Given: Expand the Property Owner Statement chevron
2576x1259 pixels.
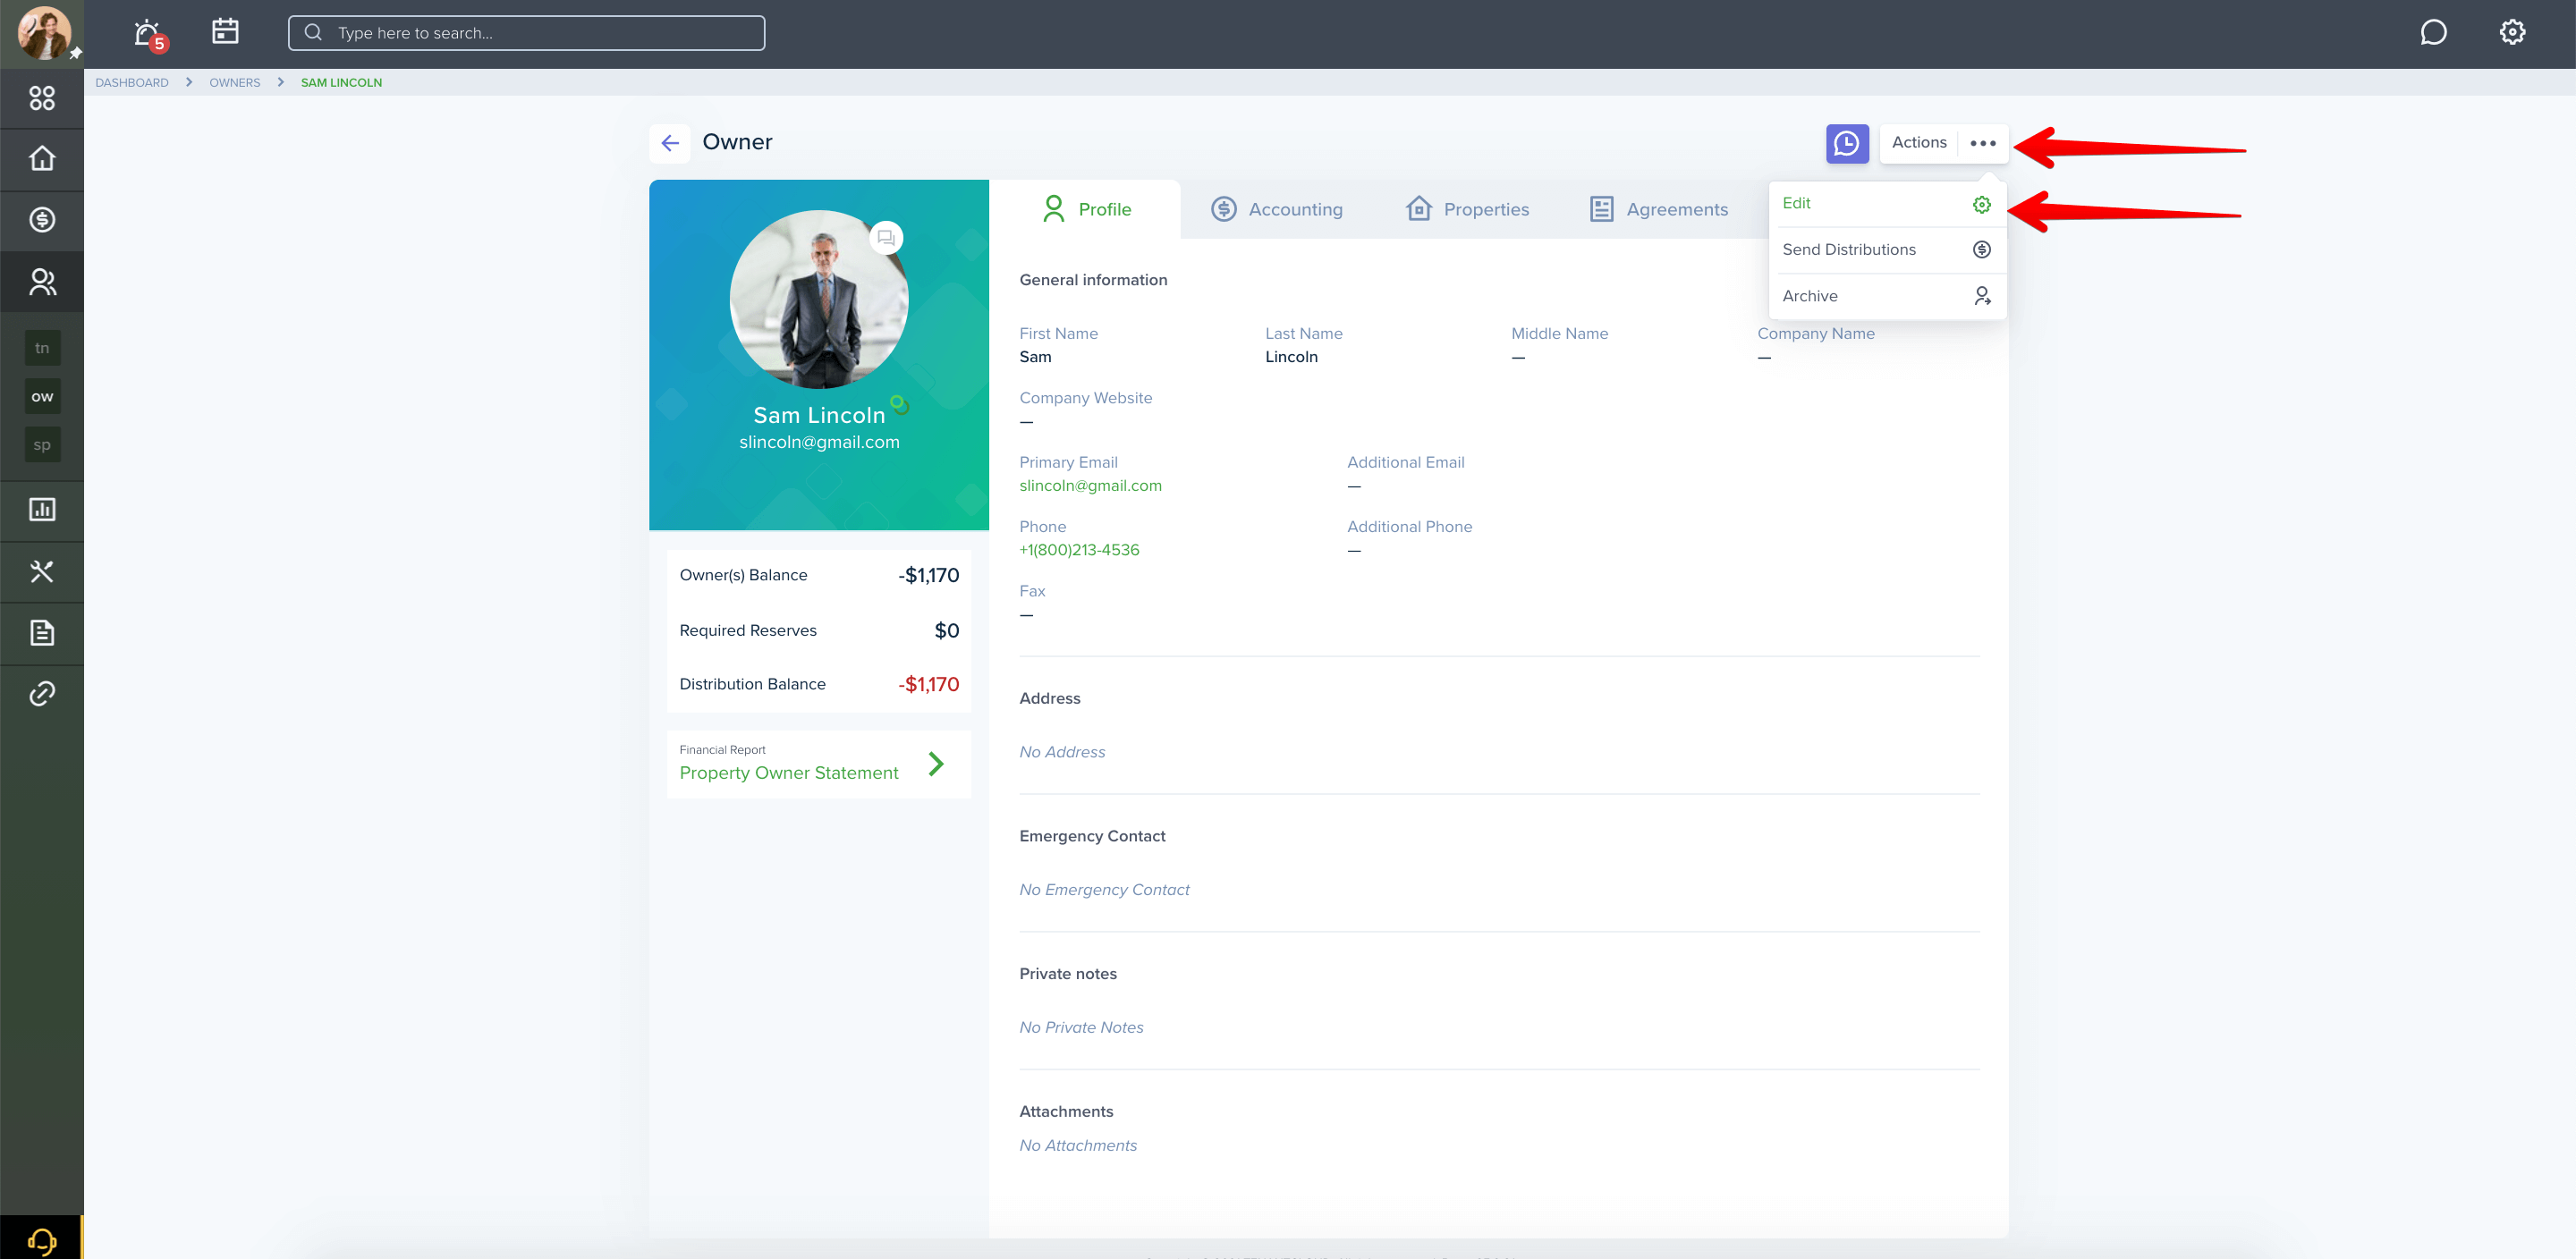Looking at the screenshot, I should 936,764.
